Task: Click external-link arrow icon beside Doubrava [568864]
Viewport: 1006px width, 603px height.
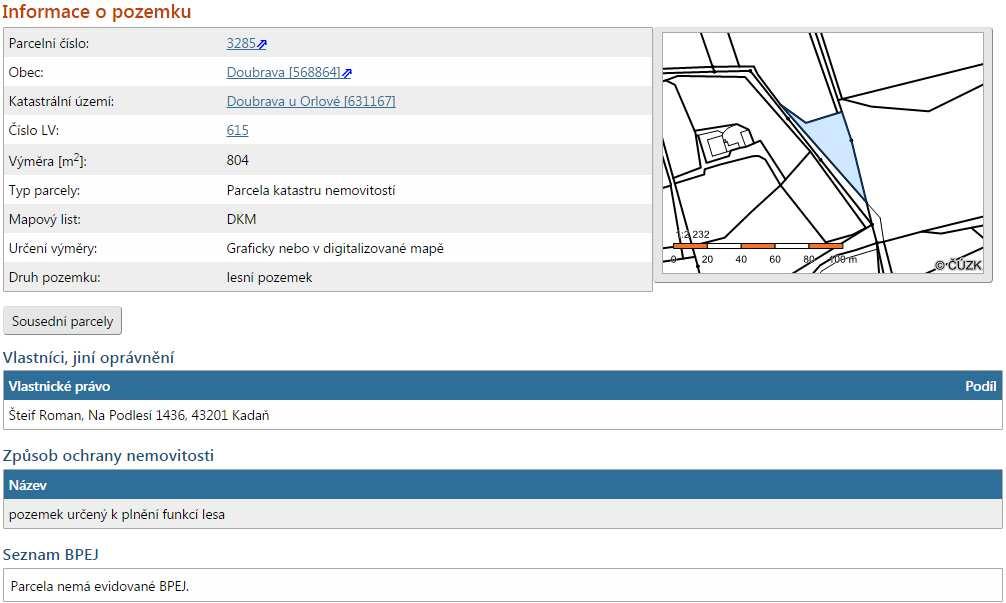Action: click(346, 73)
